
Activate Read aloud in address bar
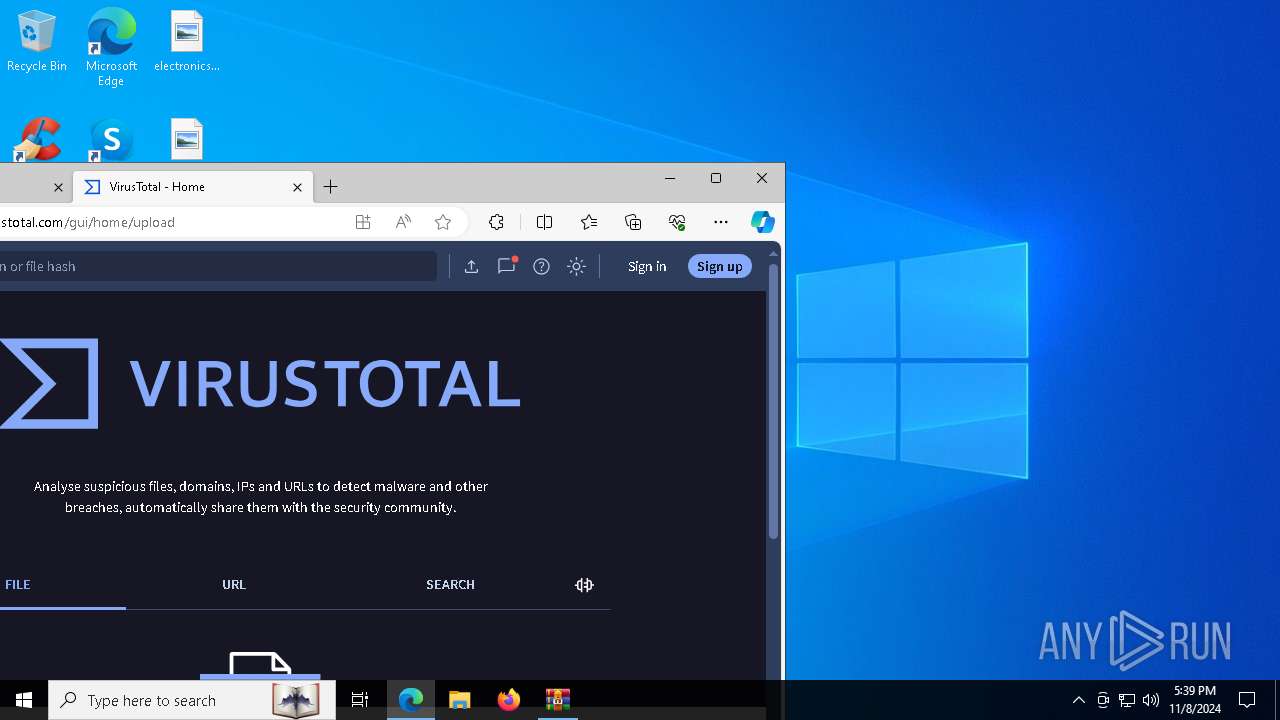point(403,222)
